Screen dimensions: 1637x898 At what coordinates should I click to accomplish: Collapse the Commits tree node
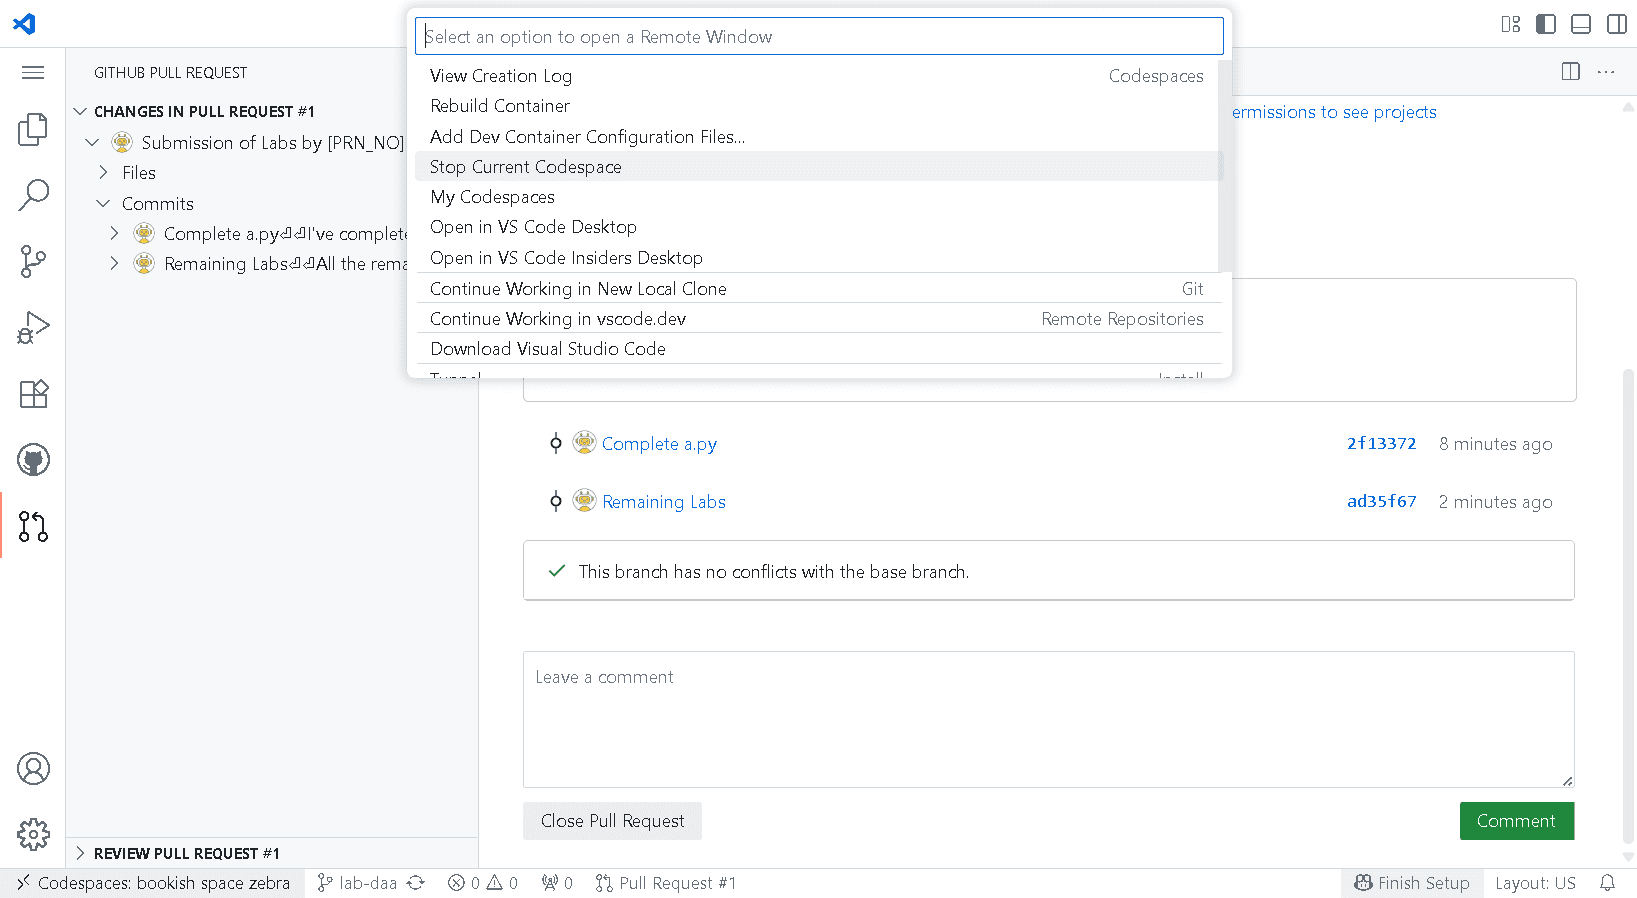click(x=103, y=203)
